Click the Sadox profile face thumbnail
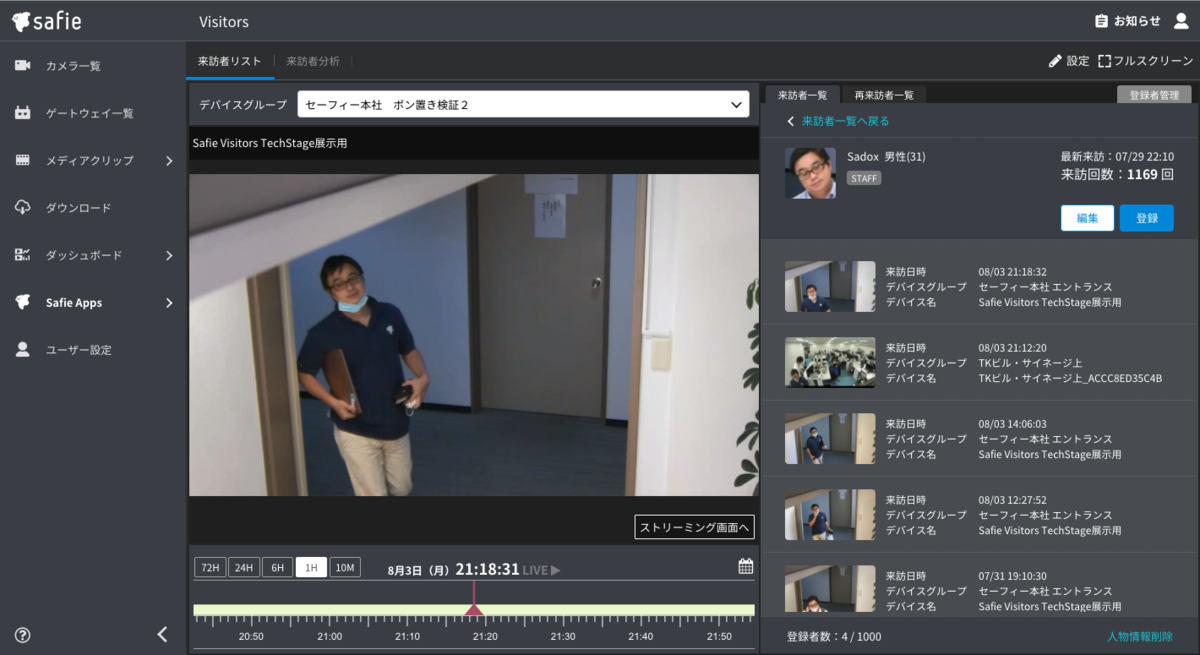Image resolution: width=1200 pixels, height=655 pixels. pos(810,173)
